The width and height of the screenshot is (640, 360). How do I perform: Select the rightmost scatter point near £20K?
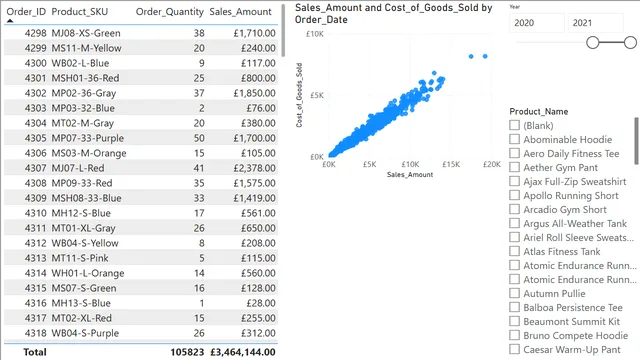pos(485,56)
